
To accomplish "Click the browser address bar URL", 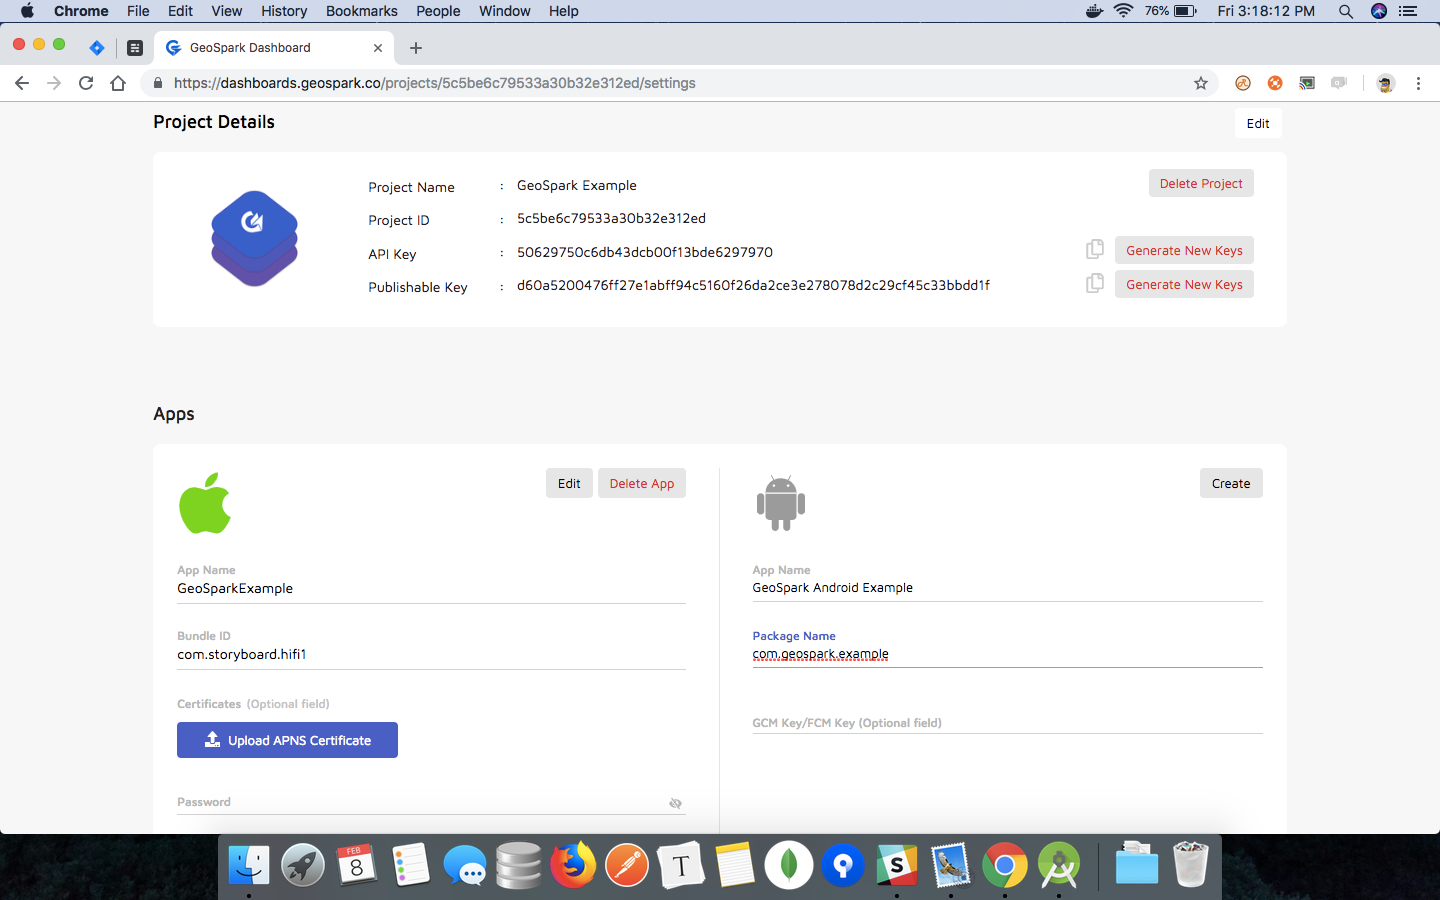I will [x=434, y=83].
